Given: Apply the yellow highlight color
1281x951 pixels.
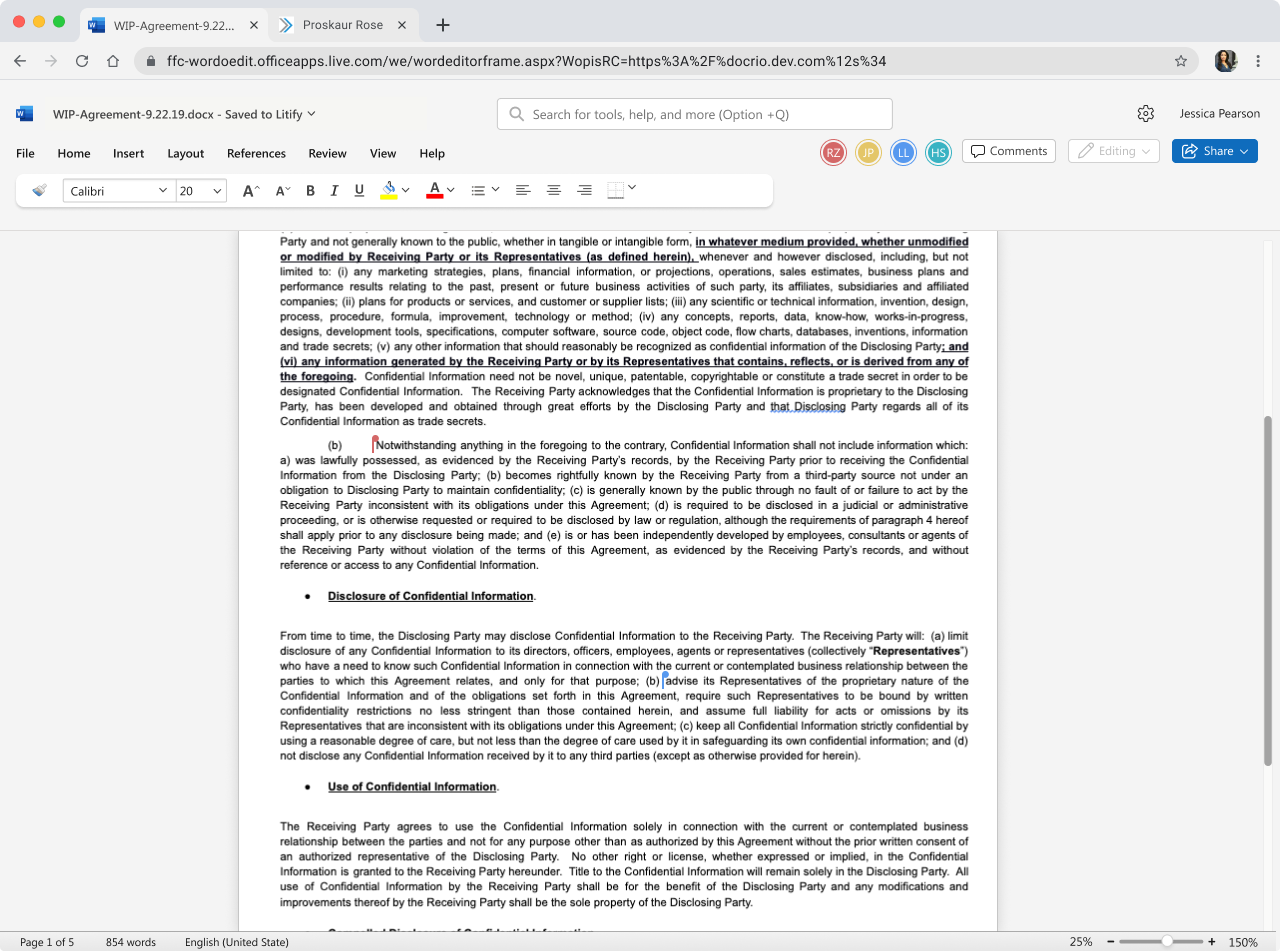Looking at the screenshot, I should 389,190.
